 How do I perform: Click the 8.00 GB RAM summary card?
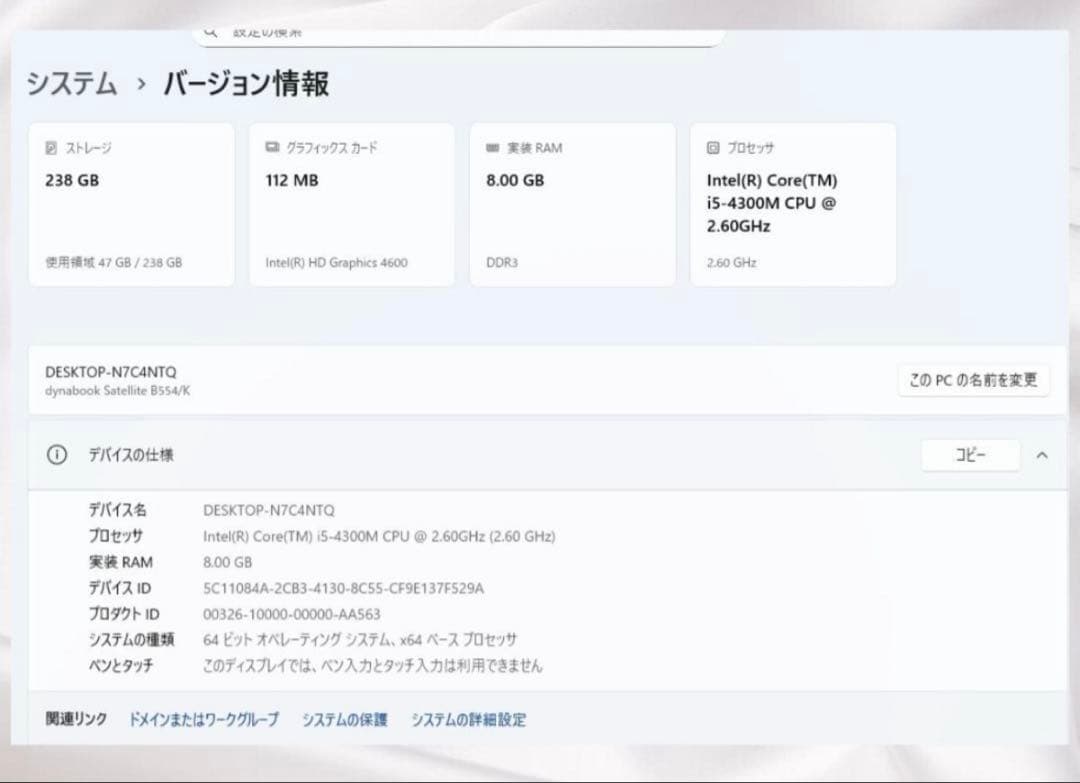pyautogui.click(x=572, y=204)
